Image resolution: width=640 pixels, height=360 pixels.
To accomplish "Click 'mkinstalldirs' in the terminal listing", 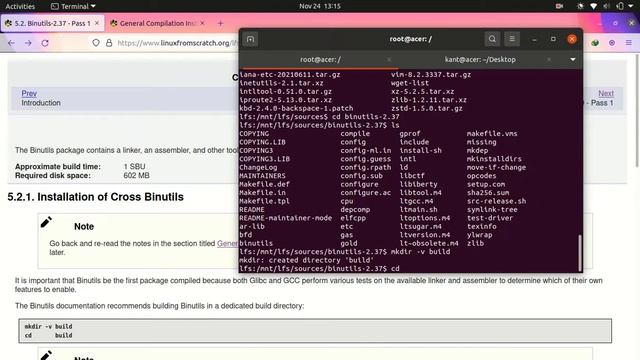I will (494, 159).
